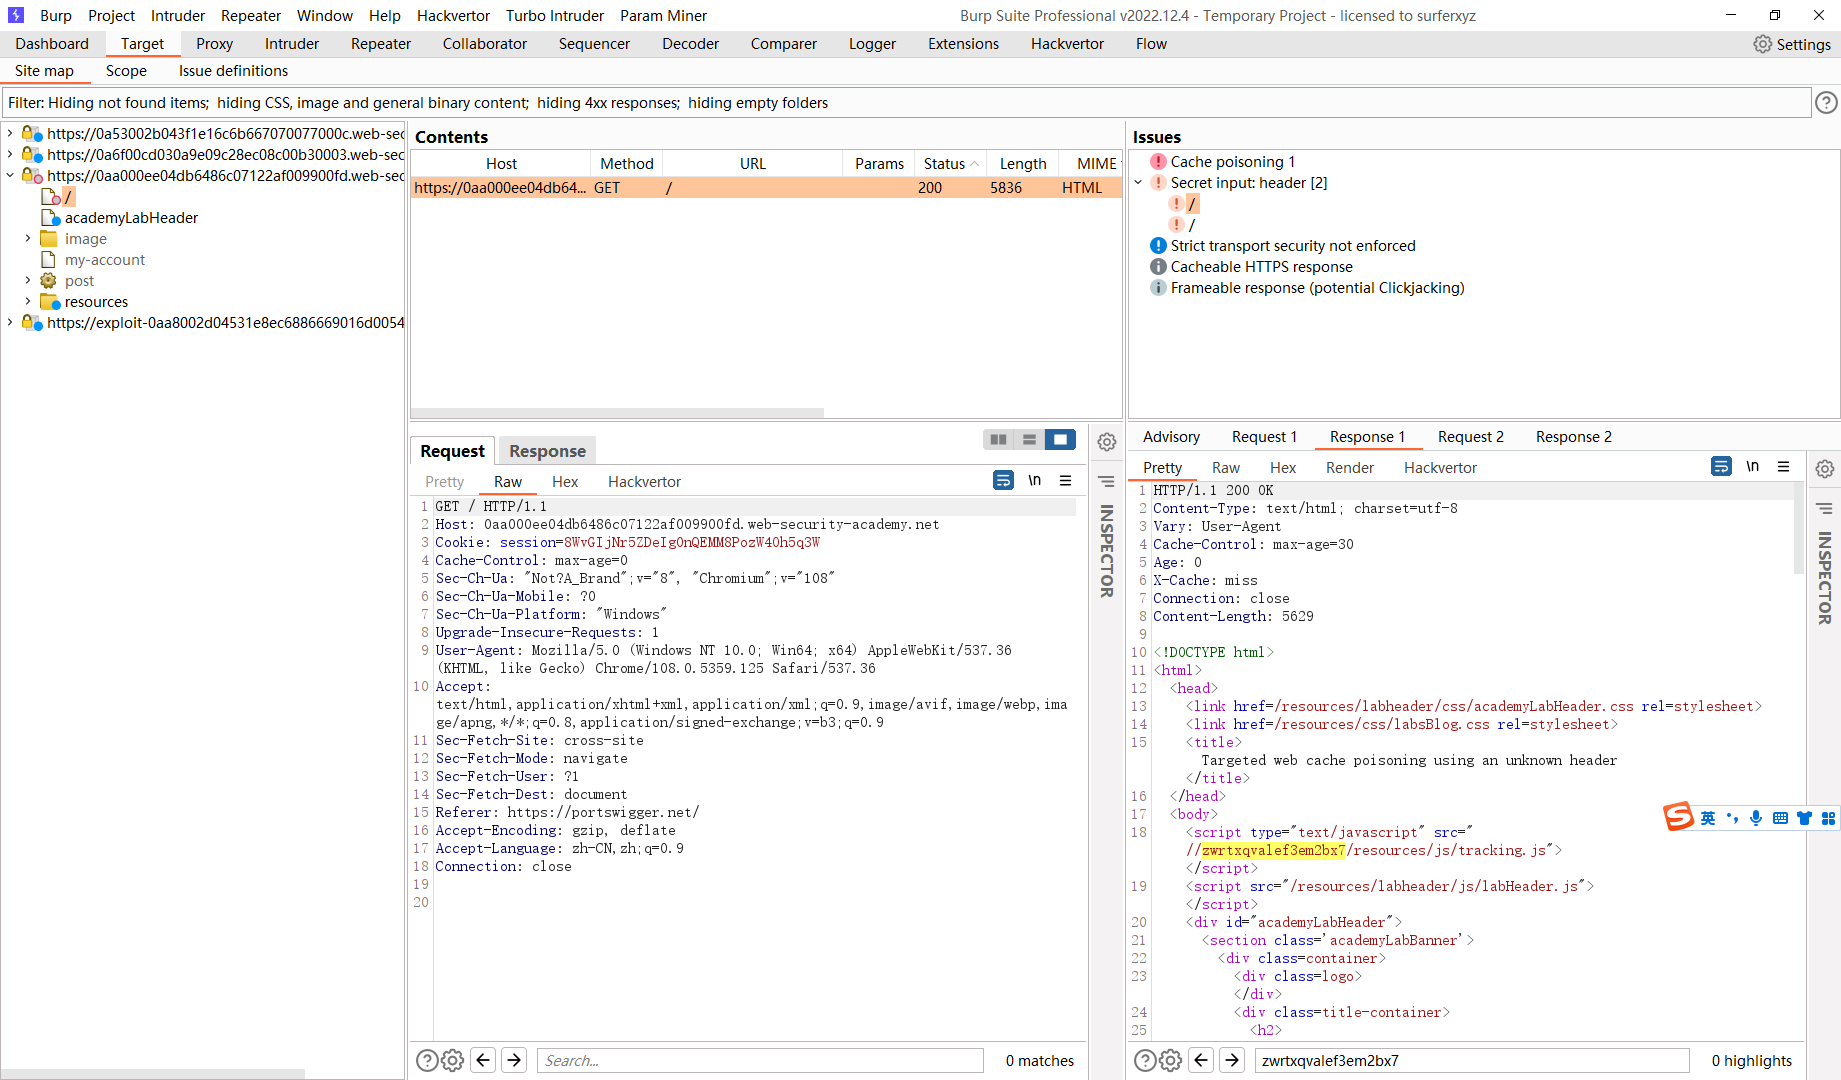
Task: Click the site map filter bar
Action: tap(906, 103)
